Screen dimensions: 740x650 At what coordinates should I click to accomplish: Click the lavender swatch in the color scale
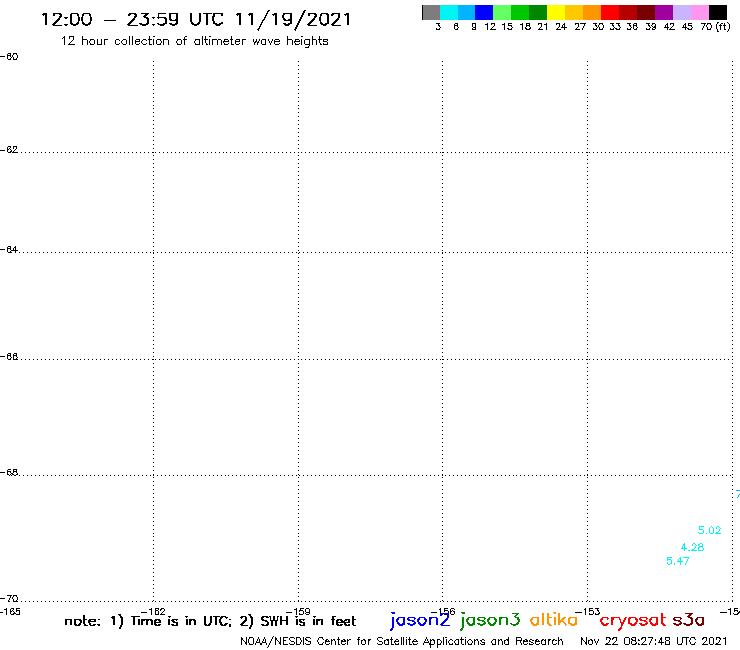coord(681,12)
